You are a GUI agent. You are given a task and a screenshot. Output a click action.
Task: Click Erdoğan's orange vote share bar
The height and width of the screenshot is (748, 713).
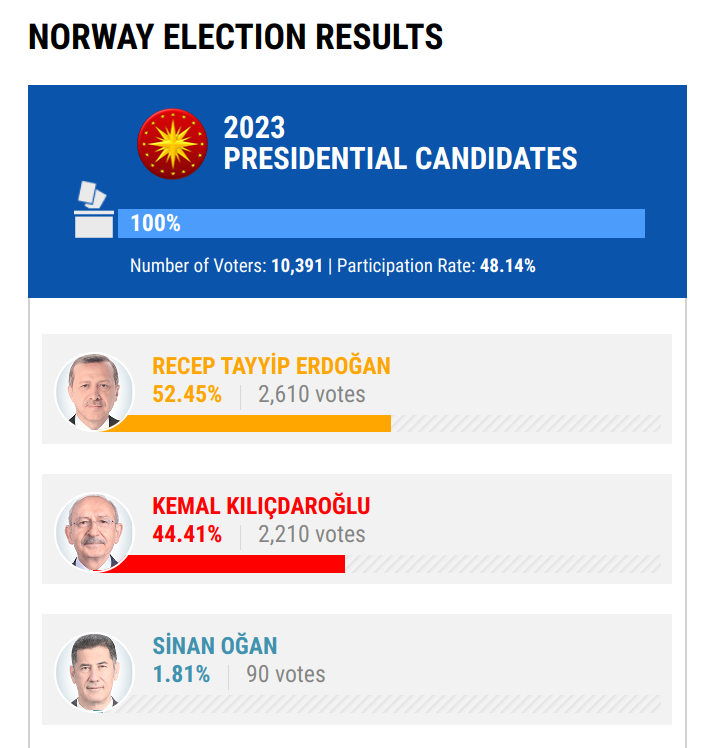coord(250,424)
